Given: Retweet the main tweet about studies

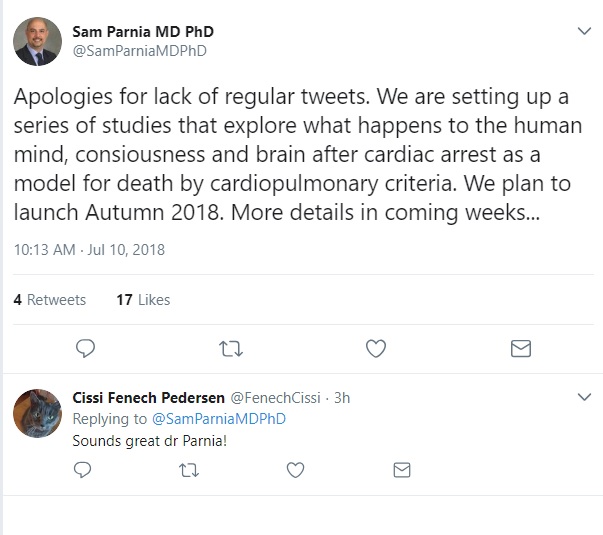Looking at the screenshot, I should tap(231, 348).
